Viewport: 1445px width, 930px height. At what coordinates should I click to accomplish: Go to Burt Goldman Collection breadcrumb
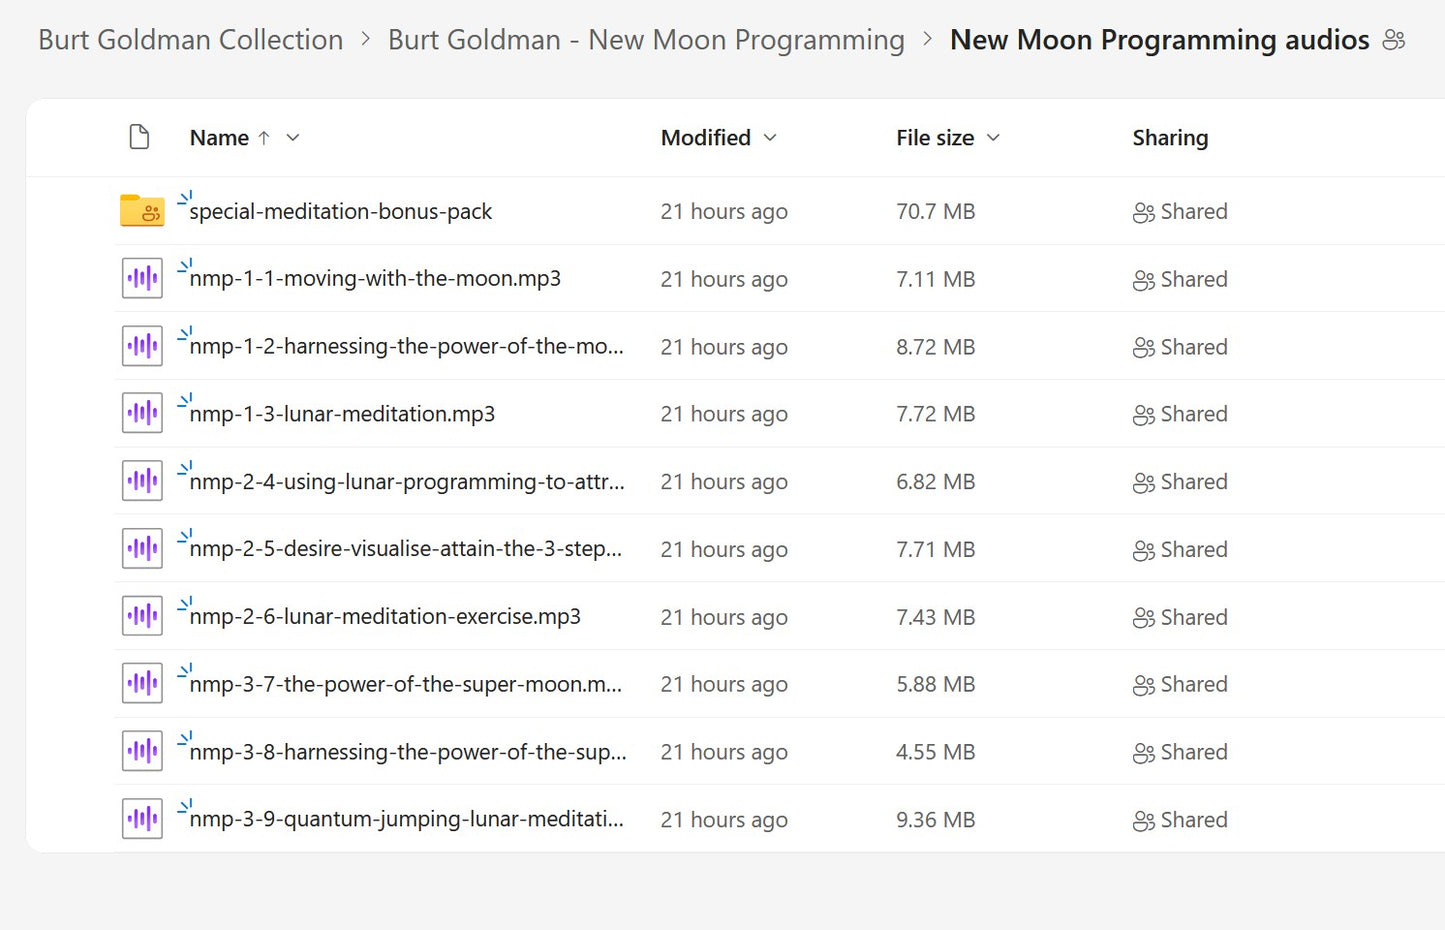click(190, 40)
